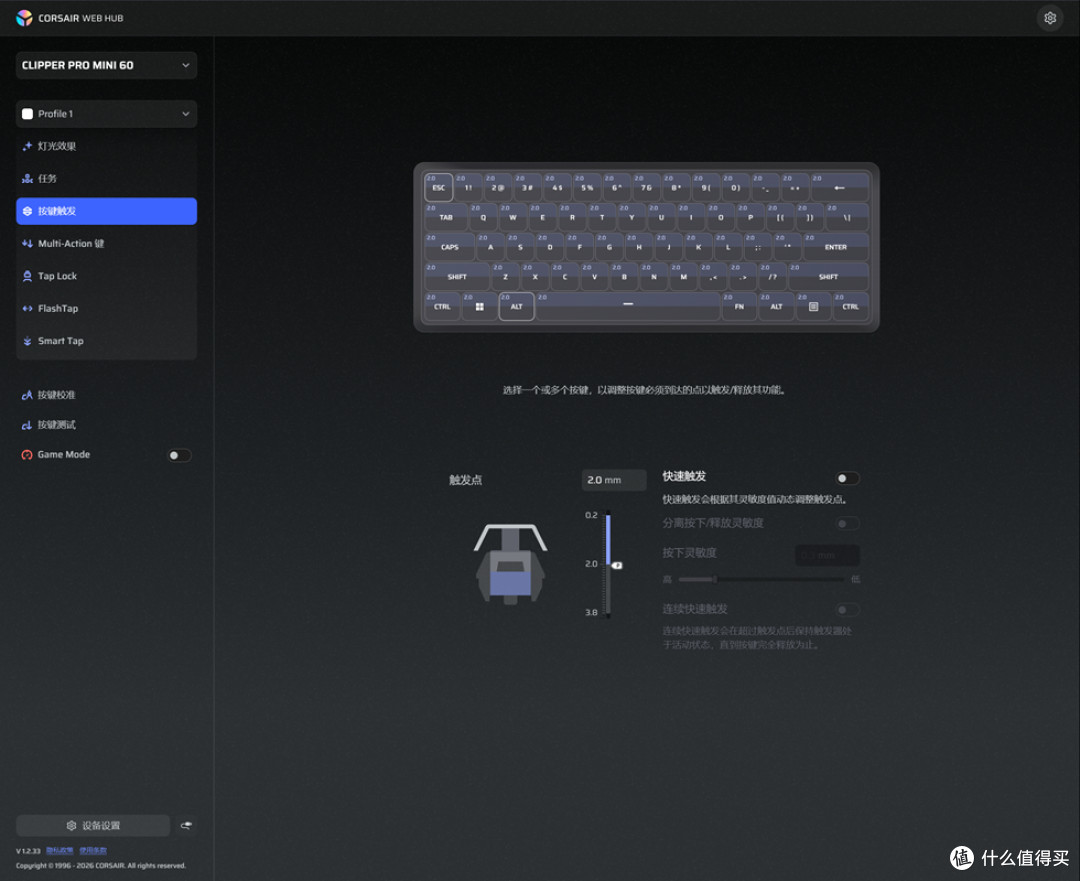Viewport: 1080px width, 881px height.
Task: Open the Tap Lock settings
Action: pyautogui.click(x=106, y=276)
